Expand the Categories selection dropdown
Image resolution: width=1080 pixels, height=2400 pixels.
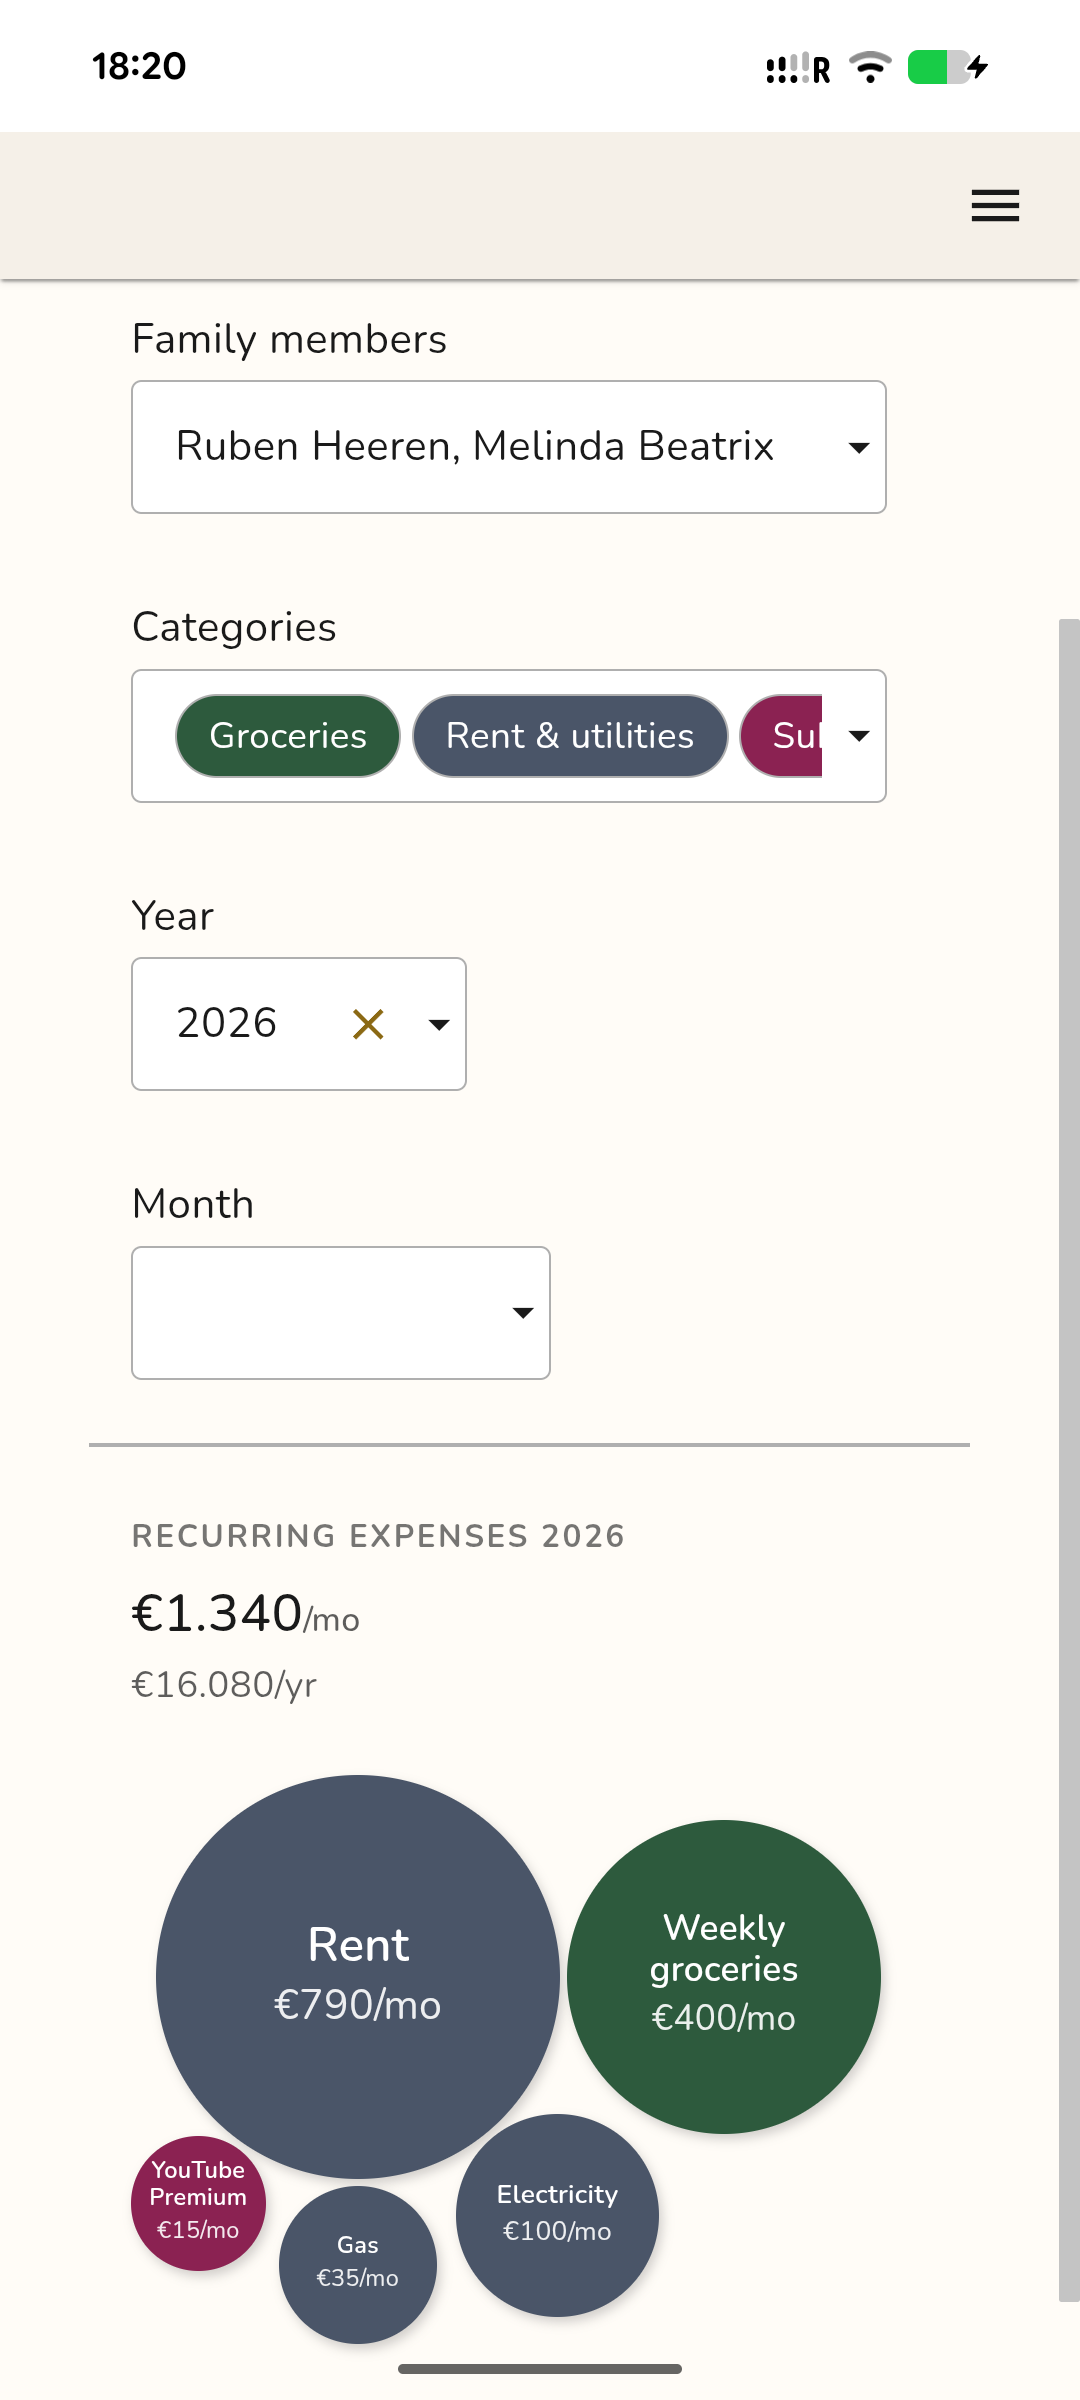click(860, 736)
